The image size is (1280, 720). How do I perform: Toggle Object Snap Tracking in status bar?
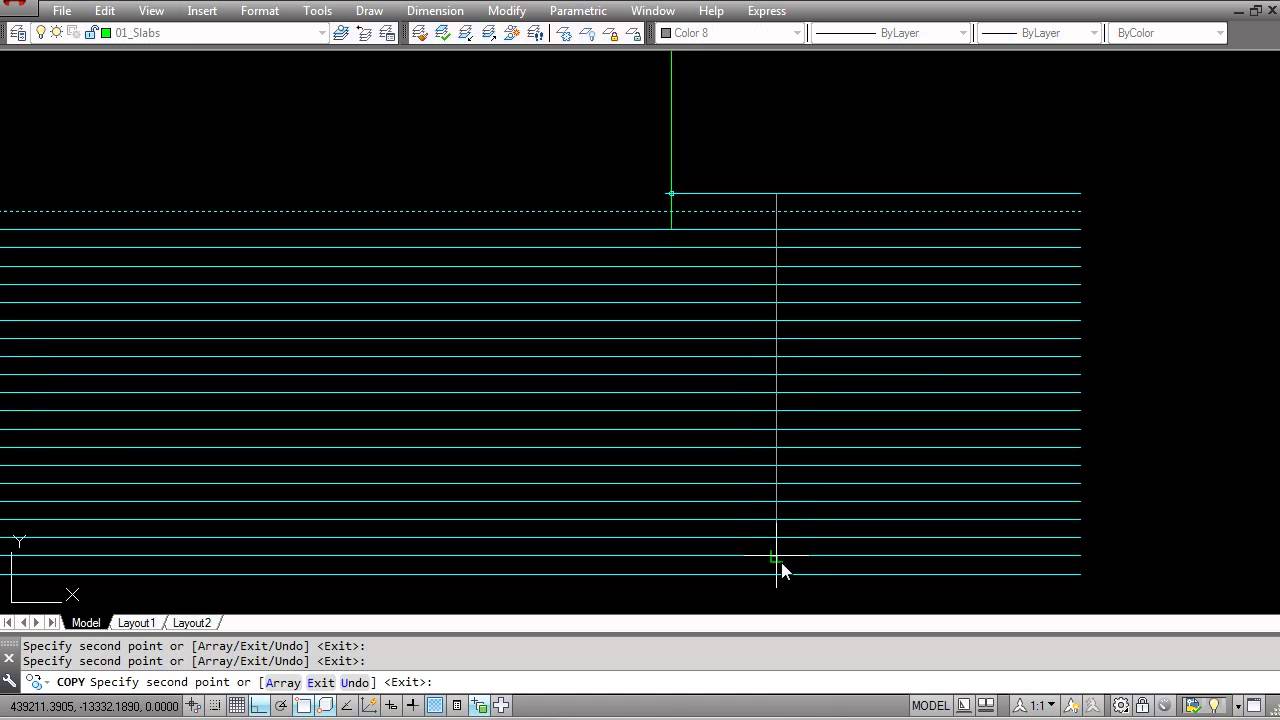tap(347, 706)
